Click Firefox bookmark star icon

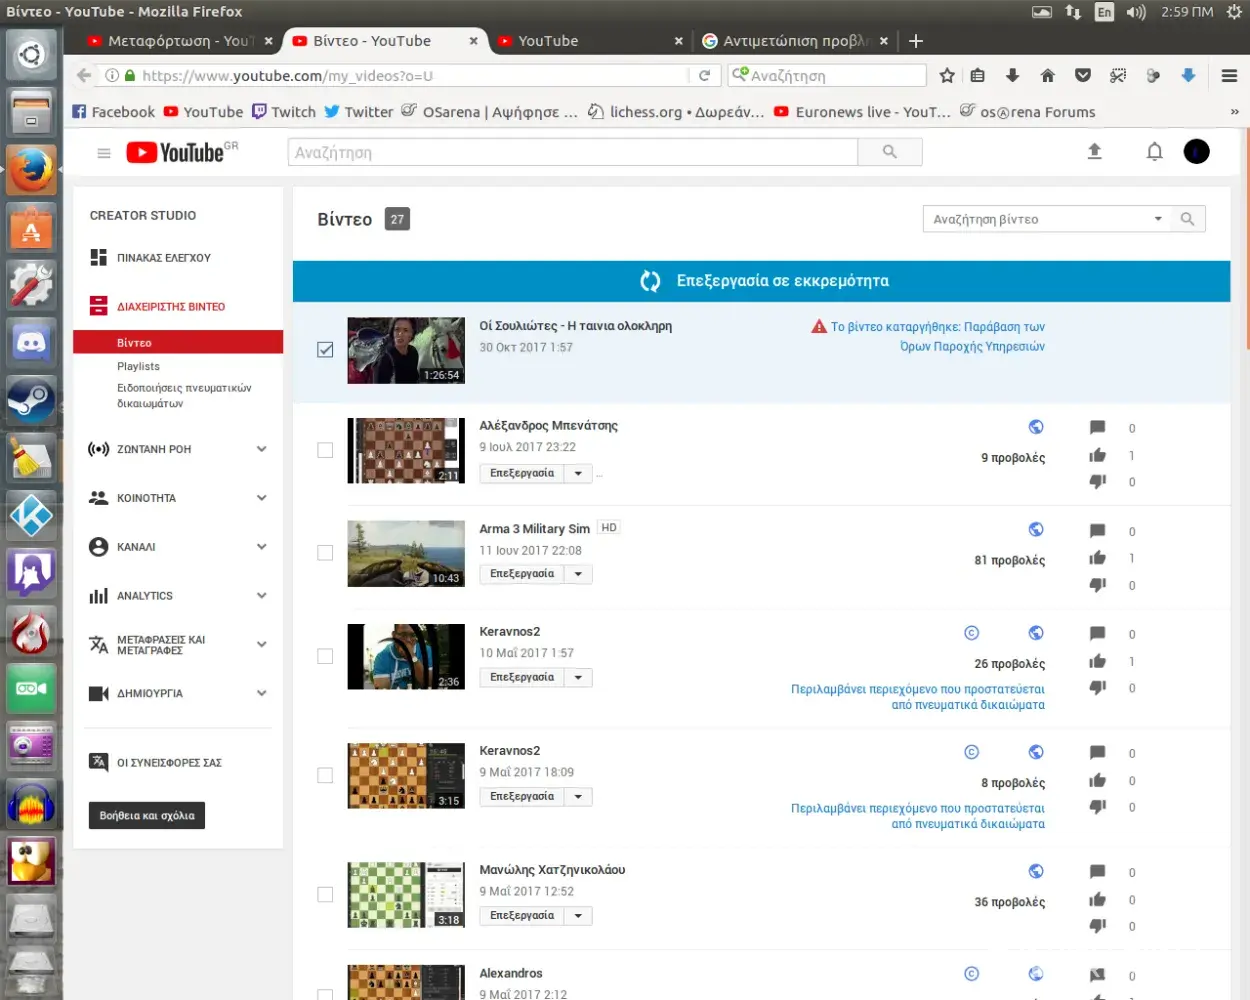coord(947,76)
